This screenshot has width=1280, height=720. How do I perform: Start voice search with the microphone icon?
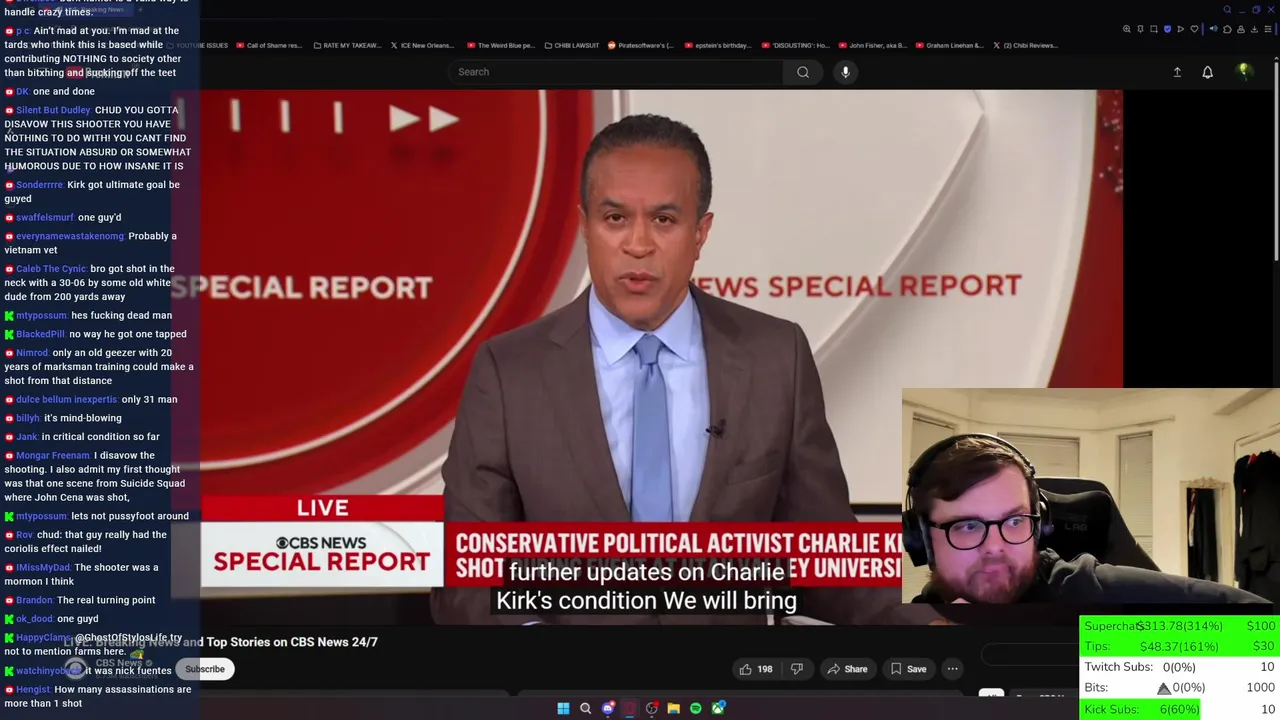coord(845,72)
